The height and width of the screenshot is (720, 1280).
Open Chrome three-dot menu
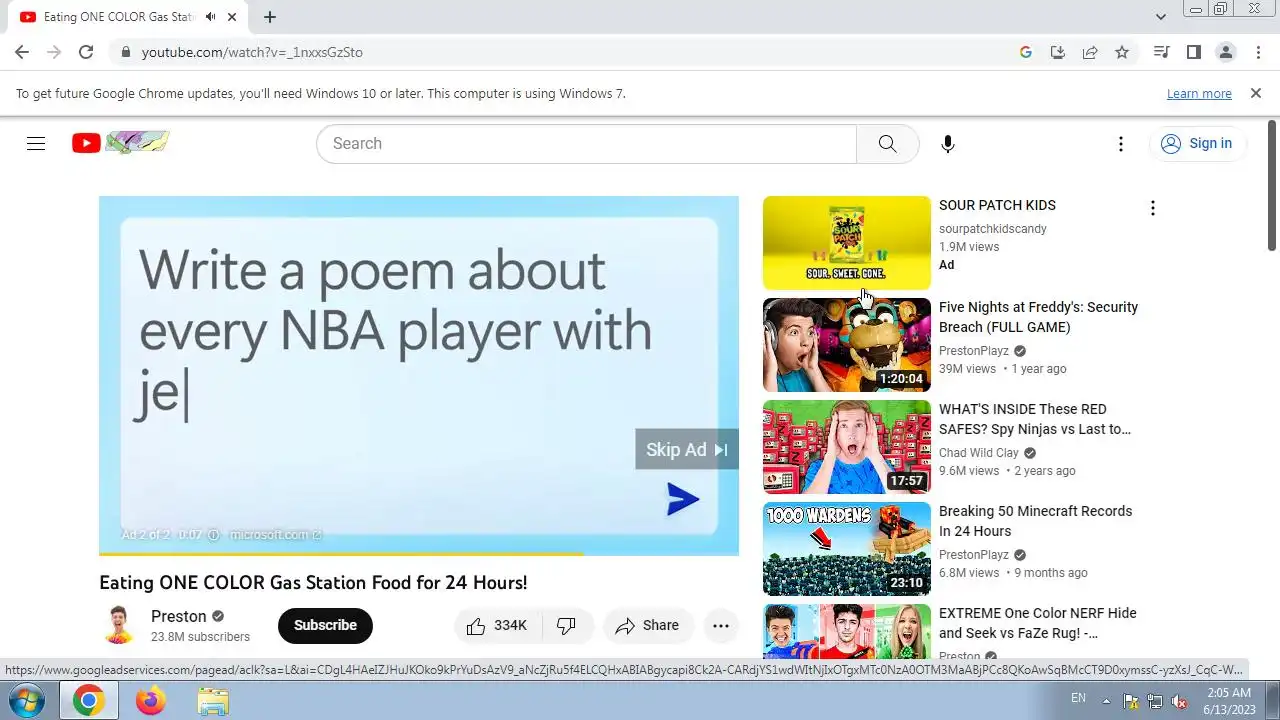tap(1256, 52)
